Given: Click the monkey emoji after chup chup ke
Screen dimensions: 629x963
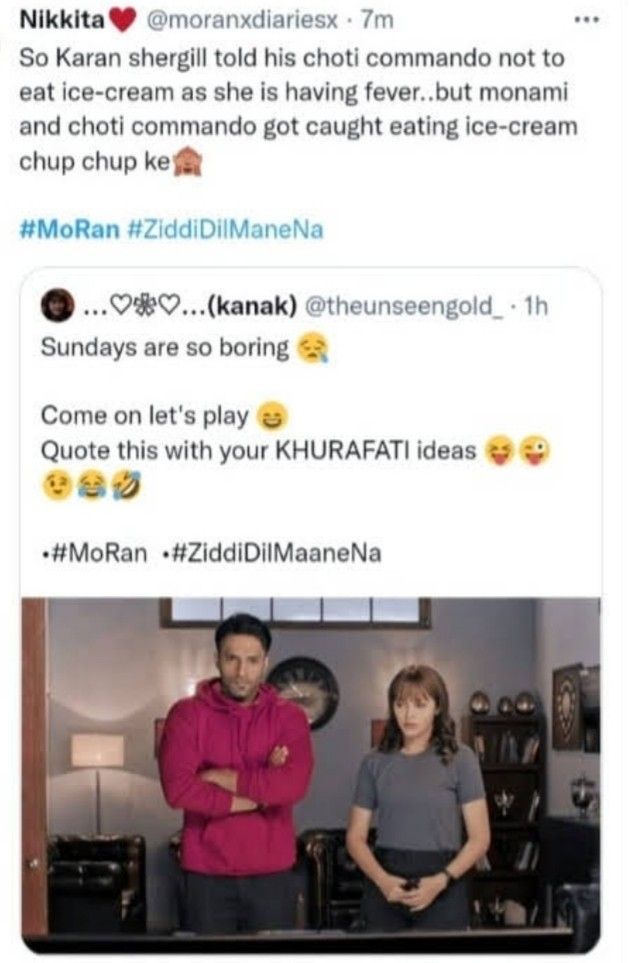Looking at the screenshot, I should (188, 164).
